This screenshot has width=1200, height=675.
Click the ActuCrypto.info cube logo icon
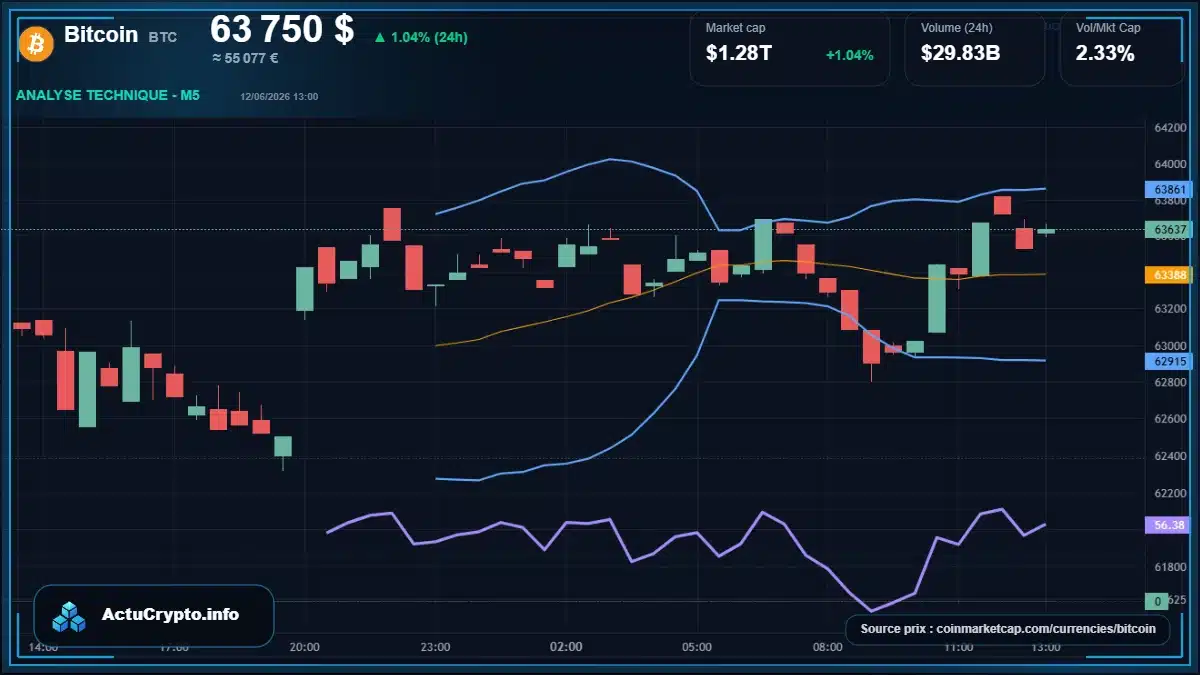coord(70,616)
